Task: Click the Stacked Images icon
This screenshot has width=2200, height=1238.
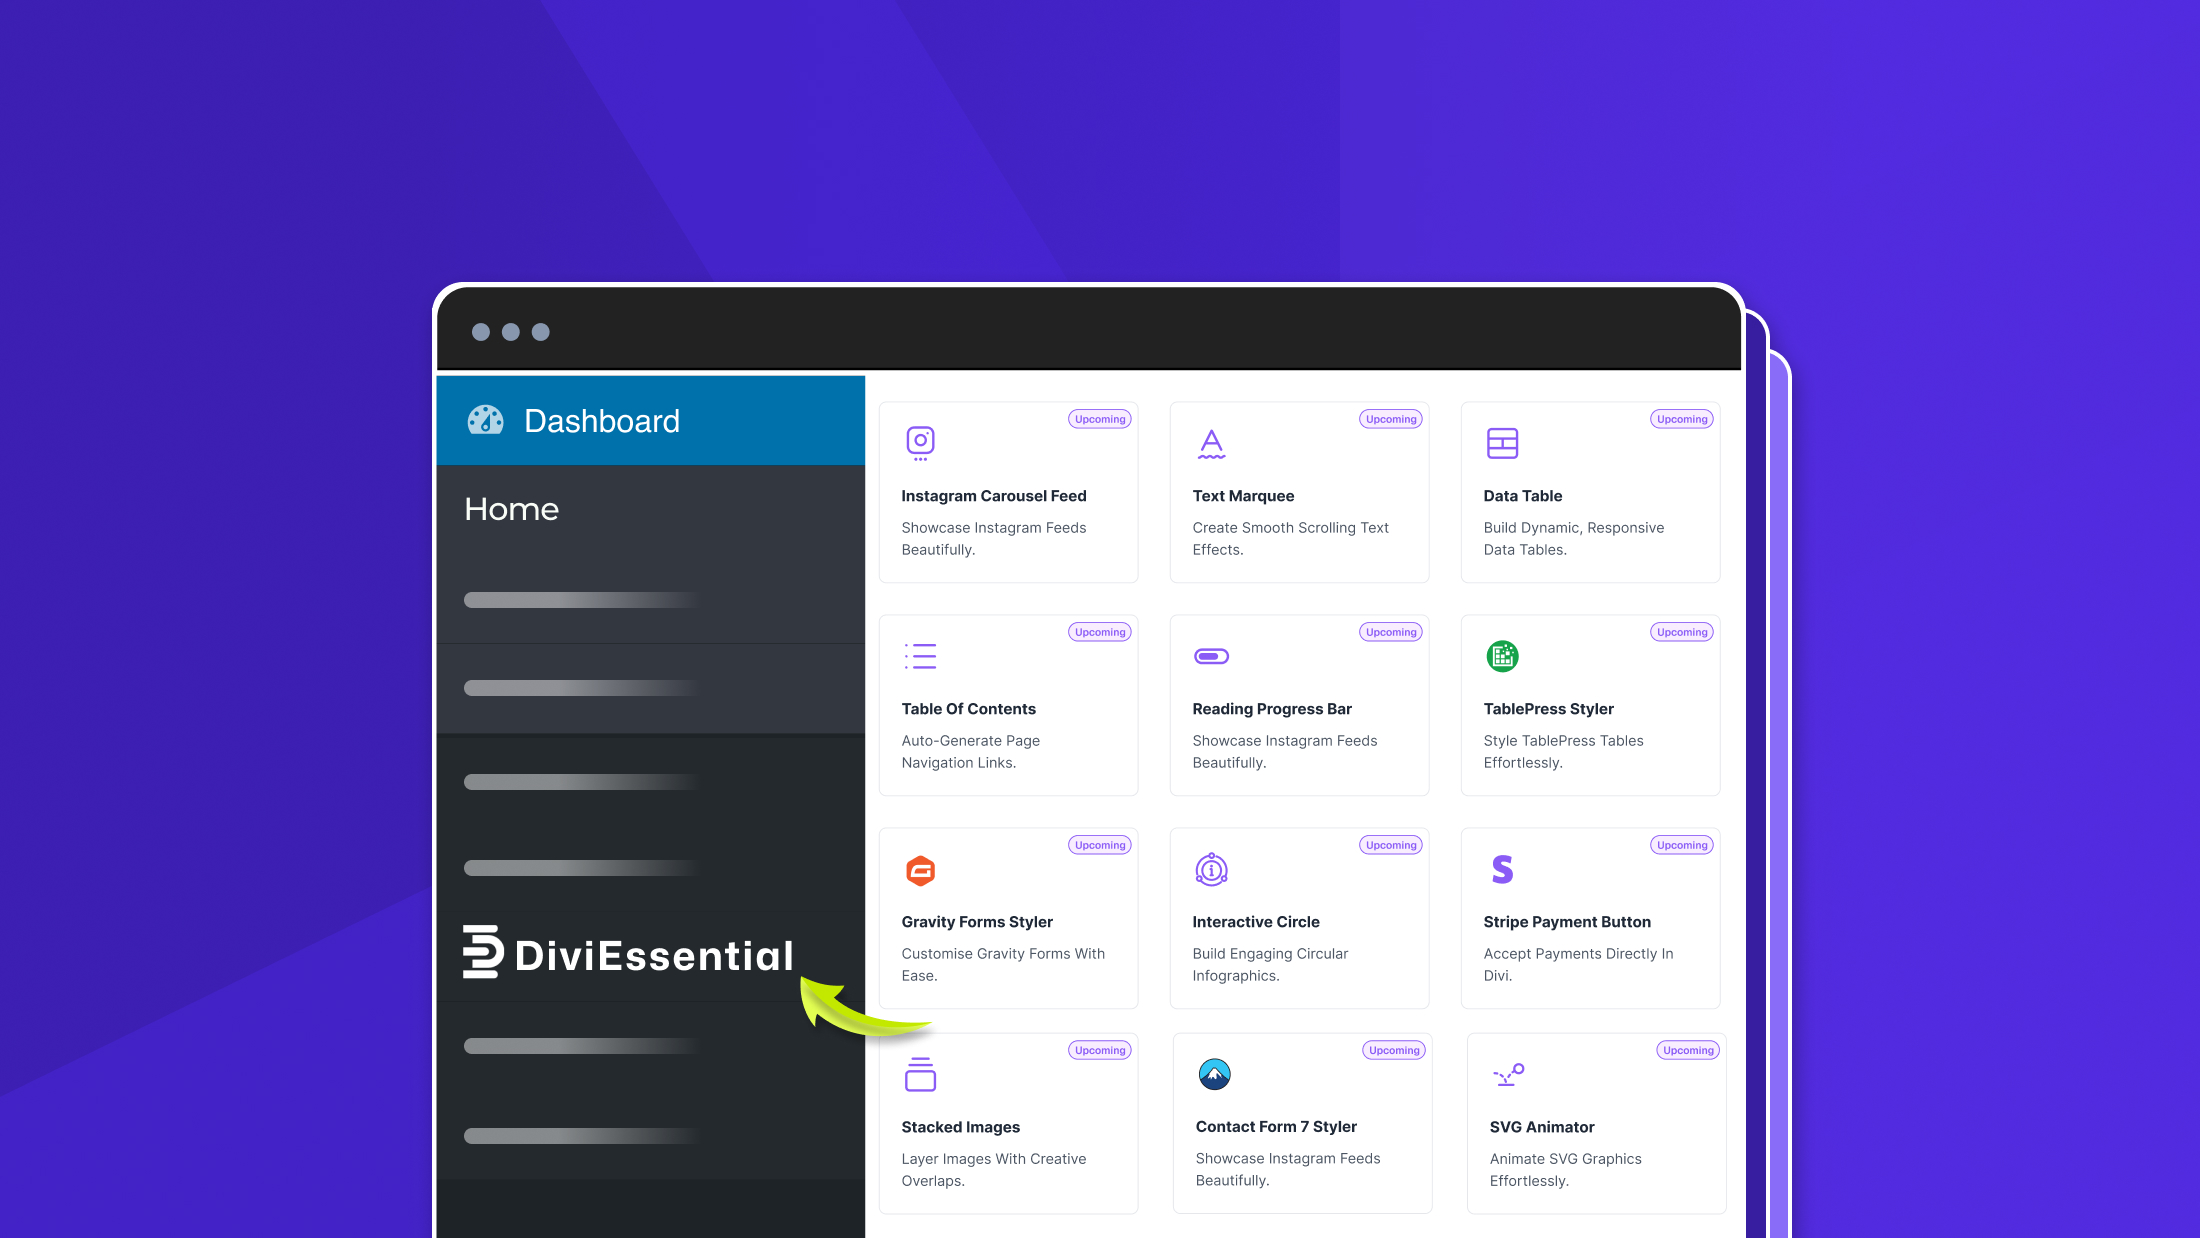Action: tap(920, 1074)
